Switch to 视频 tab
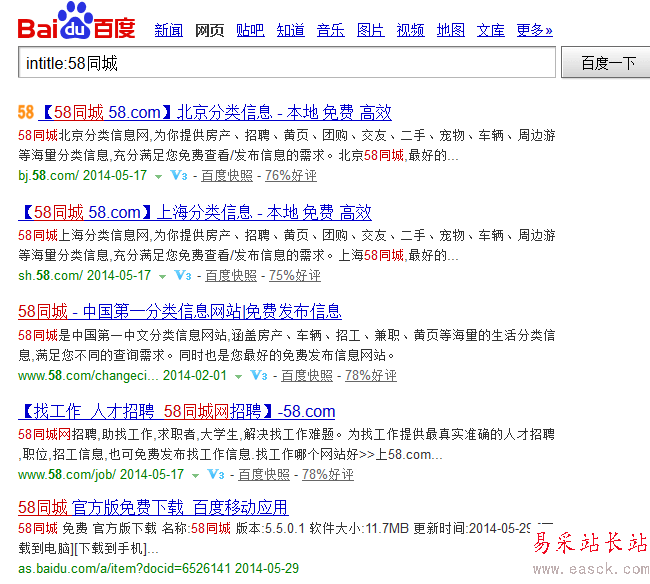This screenshot has height=584, width=650. pyautogui.click(x=410, y=30)
